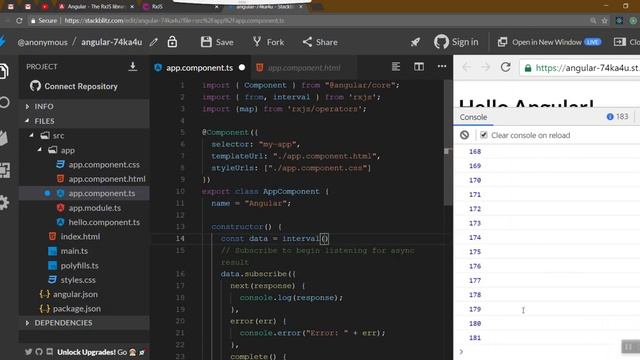Reload the preview pane

click(x=506, y=67)
